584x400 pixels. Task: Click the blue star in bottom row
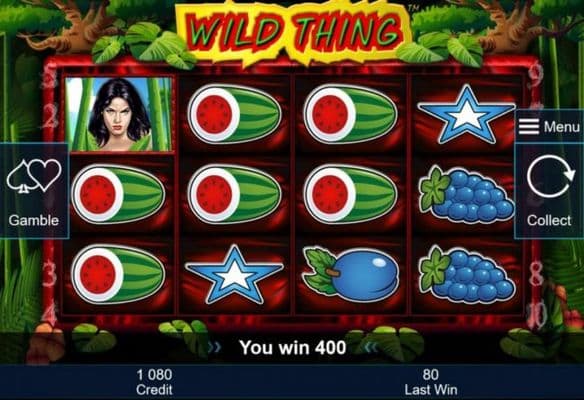(234, 274)
